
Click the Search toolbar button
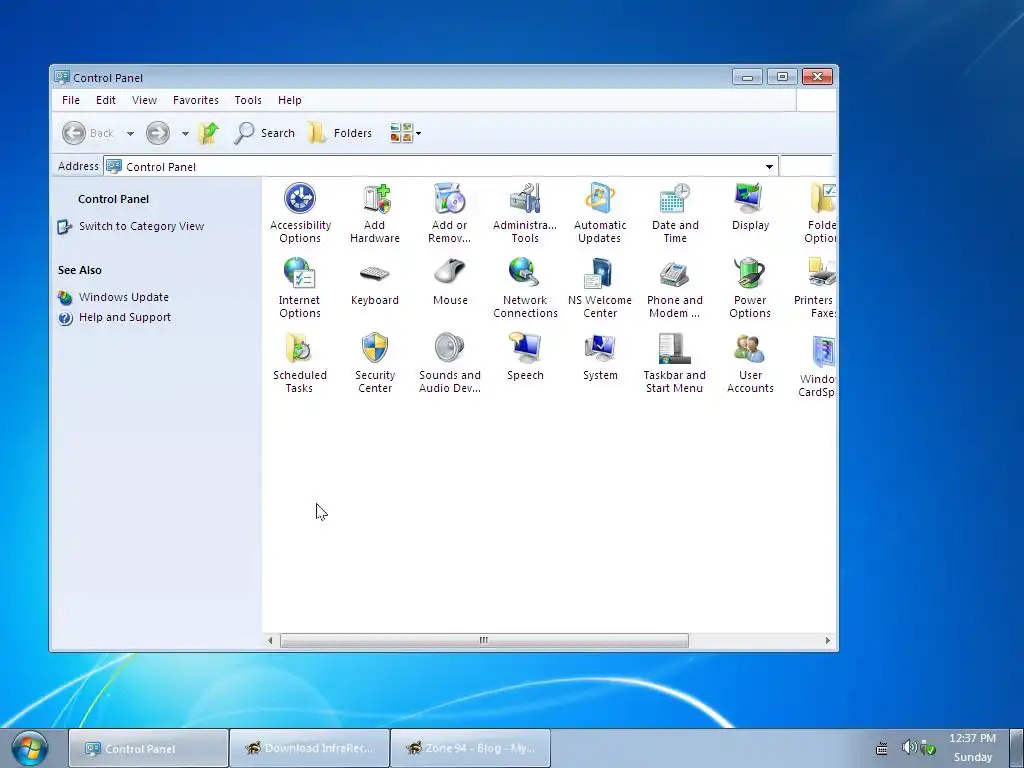[264, 133]
